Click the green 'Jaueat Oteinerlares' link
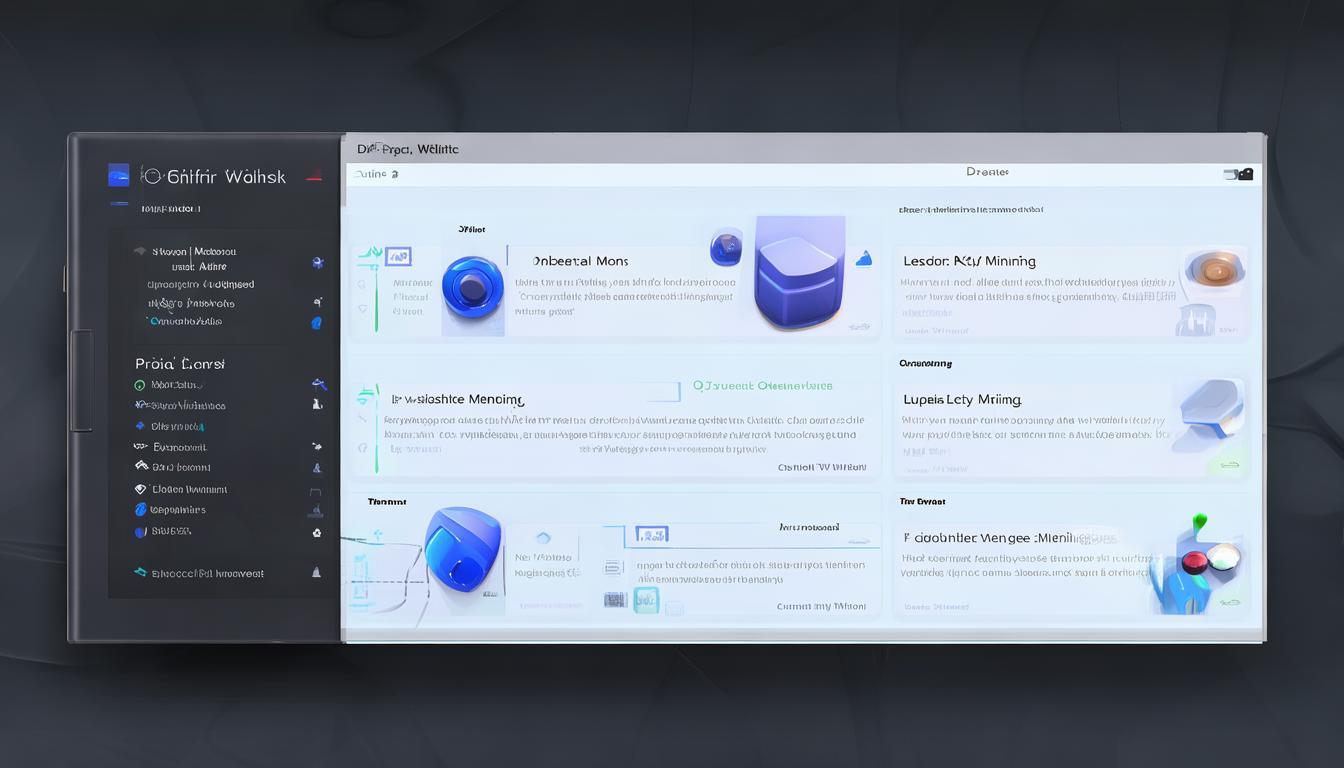The height and width of the screenshot is (768, 1344). pos(763,385)
